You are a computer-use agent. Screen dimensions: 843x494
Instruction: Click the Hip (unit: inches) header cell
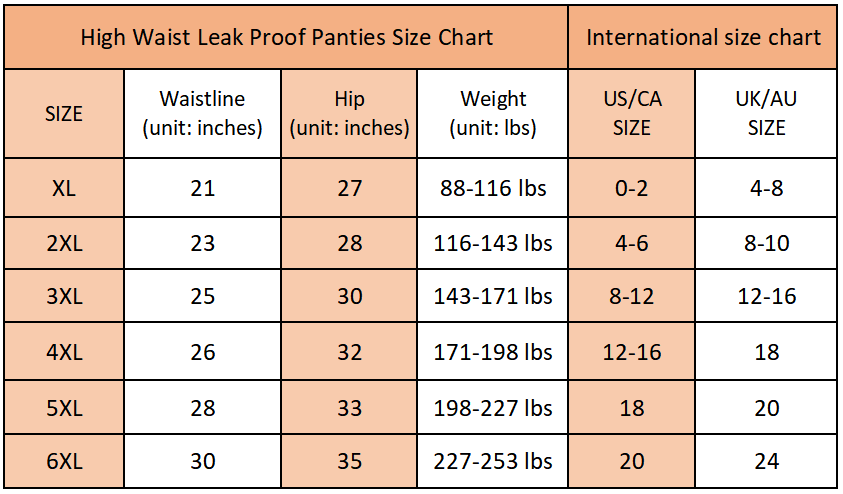point(349,113)
